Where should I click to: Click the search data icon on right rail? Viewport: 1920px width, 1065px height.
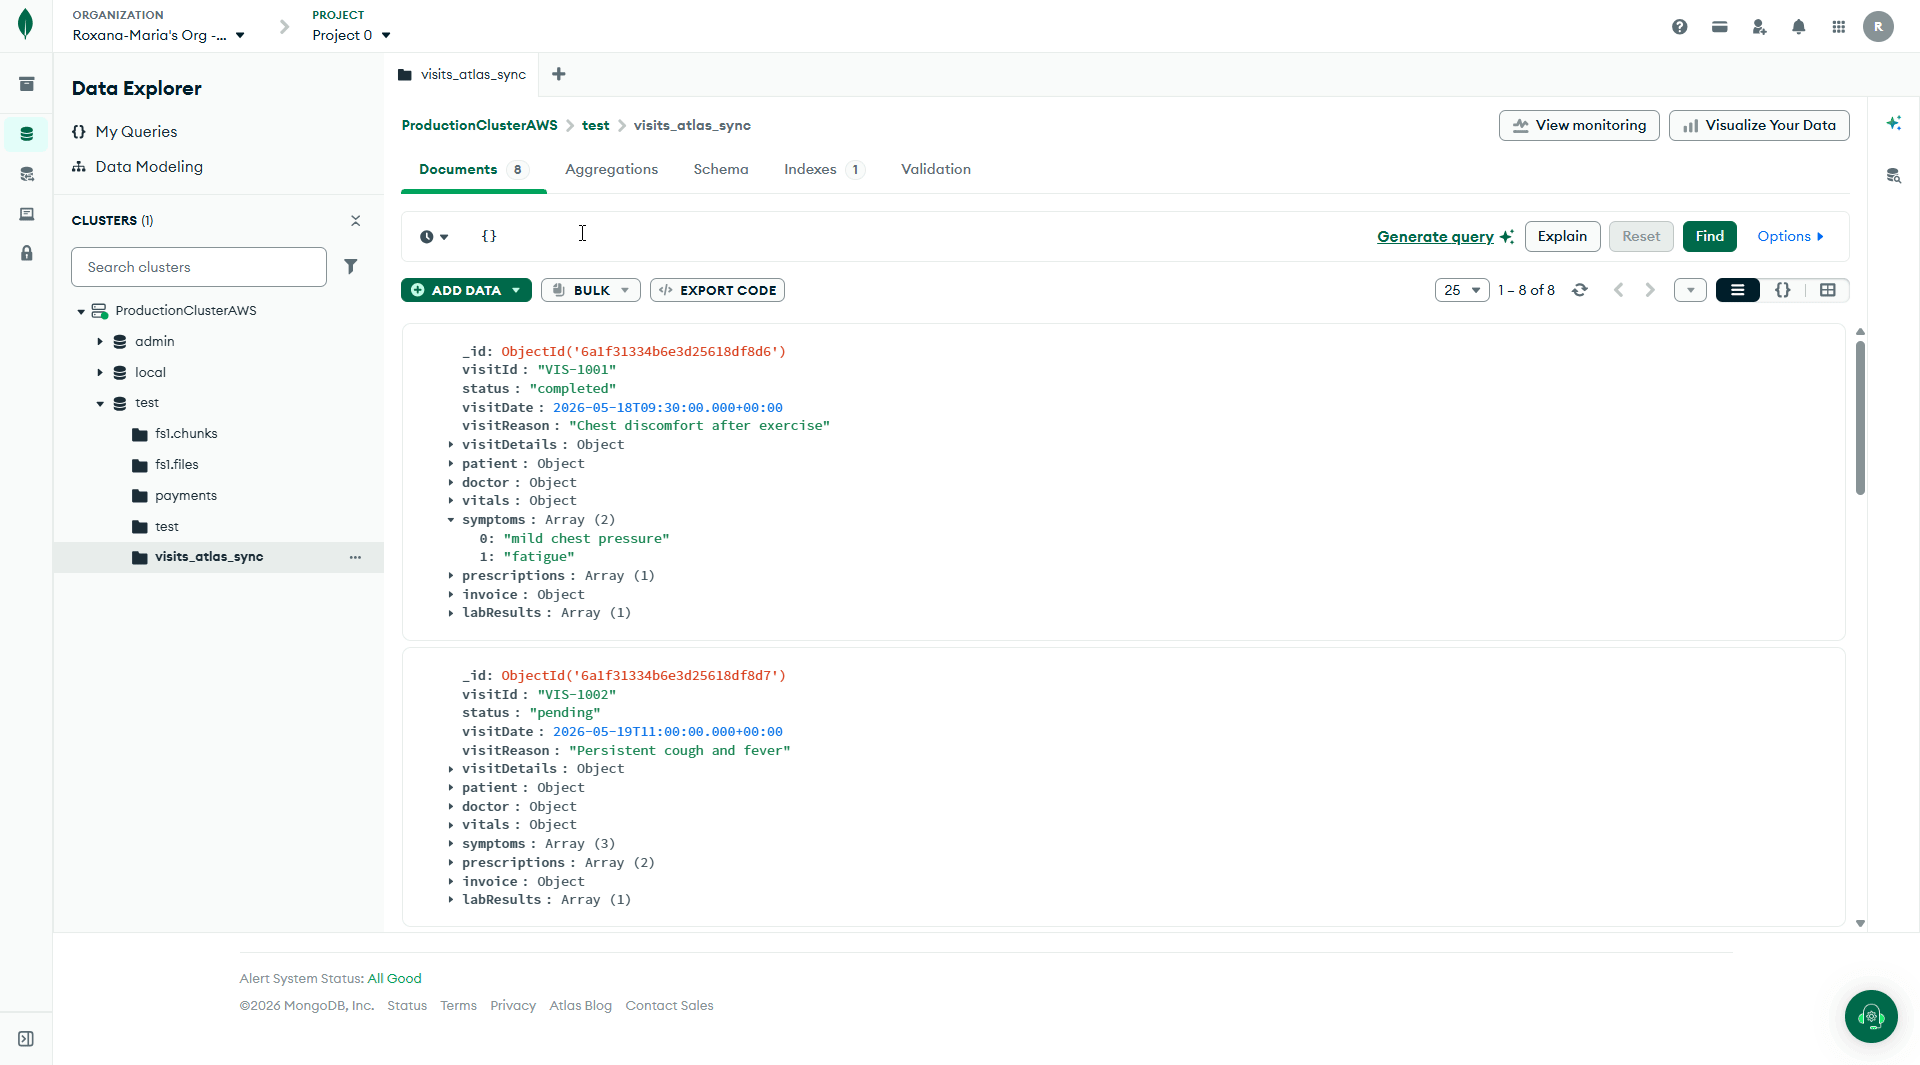click(1893, 176)
